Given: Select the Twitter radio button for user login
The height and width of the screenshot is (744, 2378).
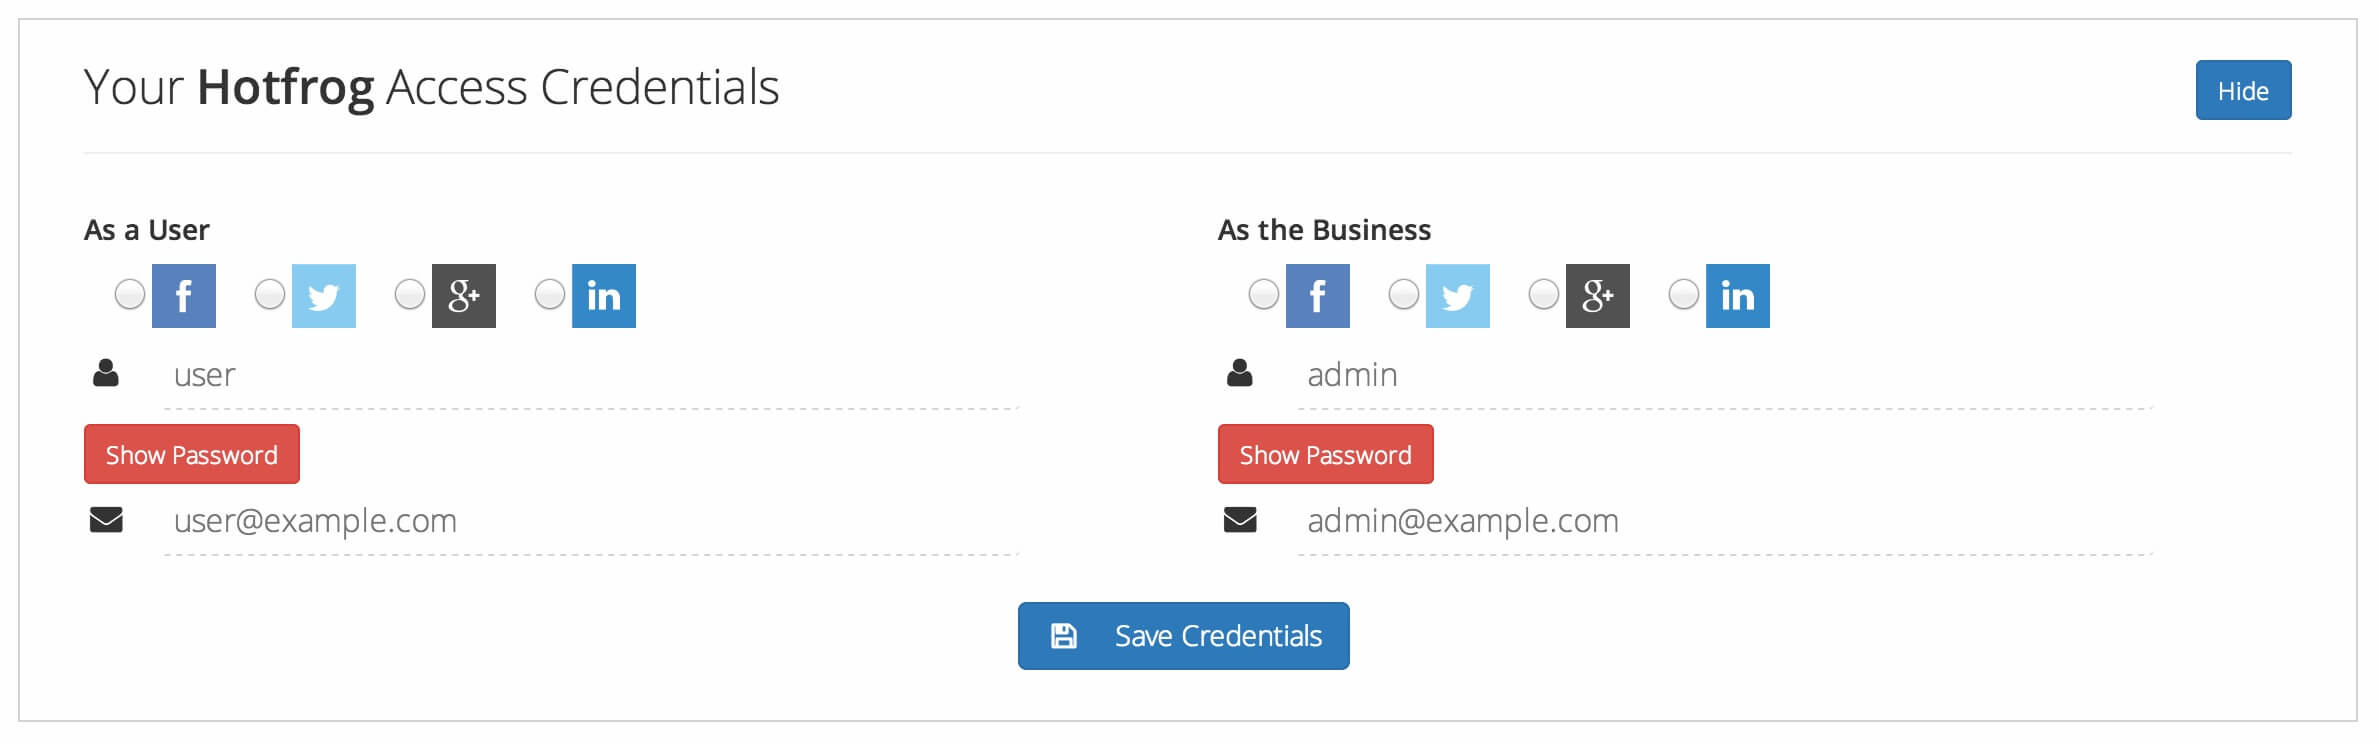Looking at the screenshot, I should pyautogui.click(x=270, y=294).
